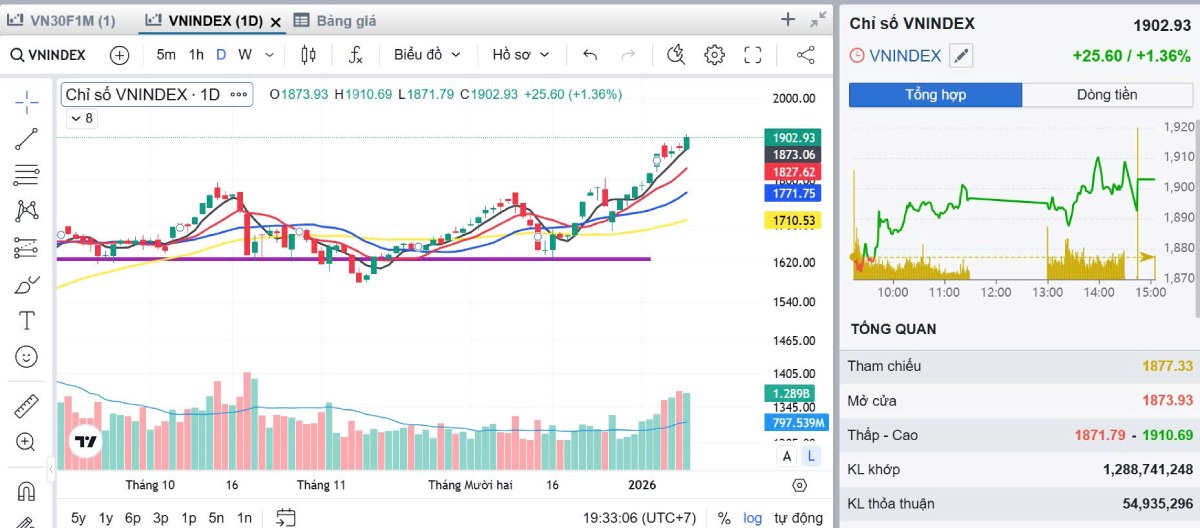Toggle percent scale mode
The width and height of the screenshot is (1200, 528).
[x=724, y=518]
